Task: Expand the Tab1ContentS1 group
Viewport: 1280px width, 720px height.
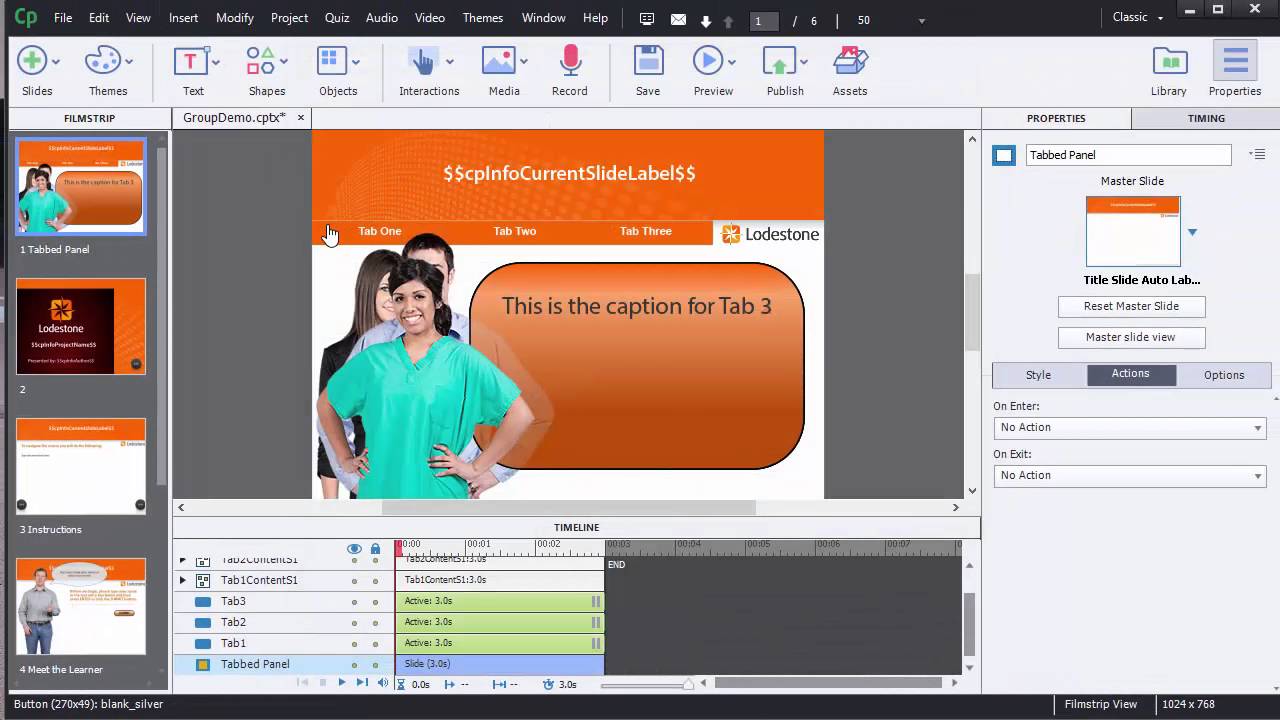Action: 182,580
